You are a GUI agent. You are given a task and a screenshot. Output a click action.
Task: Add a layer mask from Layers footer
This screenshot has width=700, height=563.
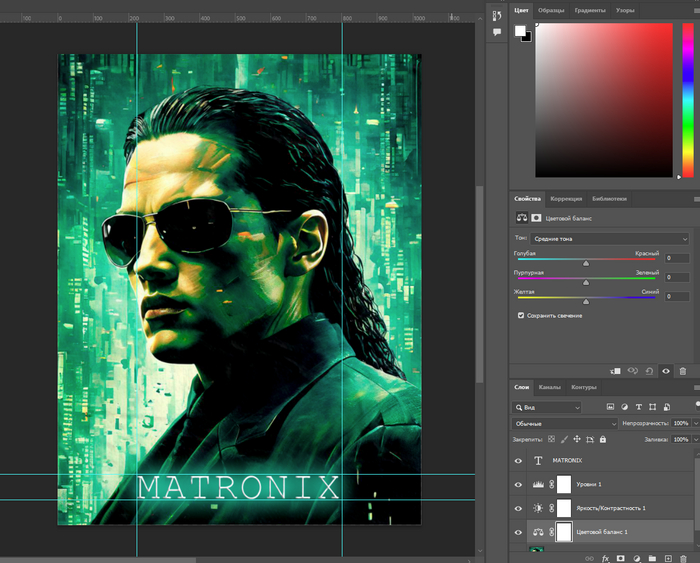pos(620,558)
